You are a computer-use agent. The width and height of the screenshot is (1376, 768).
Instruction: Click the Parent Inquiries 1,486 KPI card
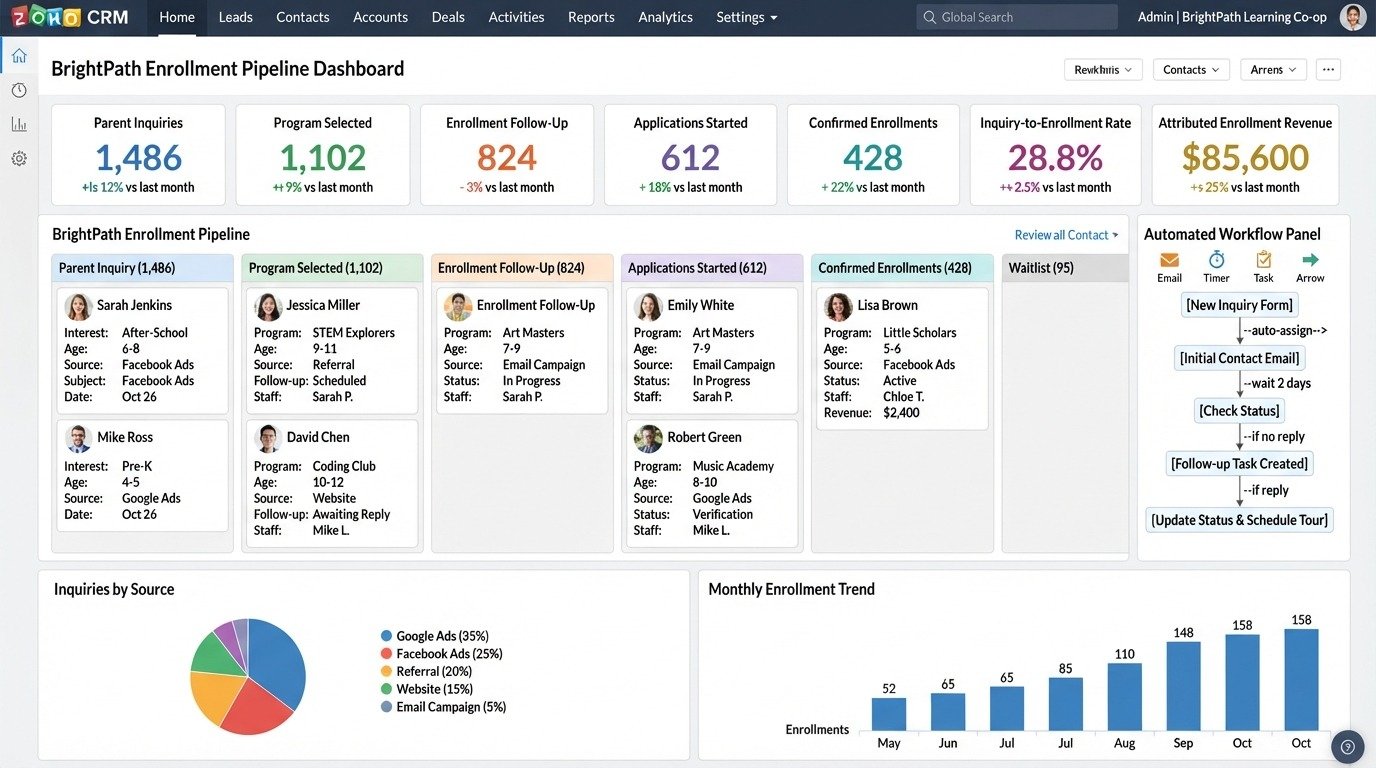[x=138, y=155]
